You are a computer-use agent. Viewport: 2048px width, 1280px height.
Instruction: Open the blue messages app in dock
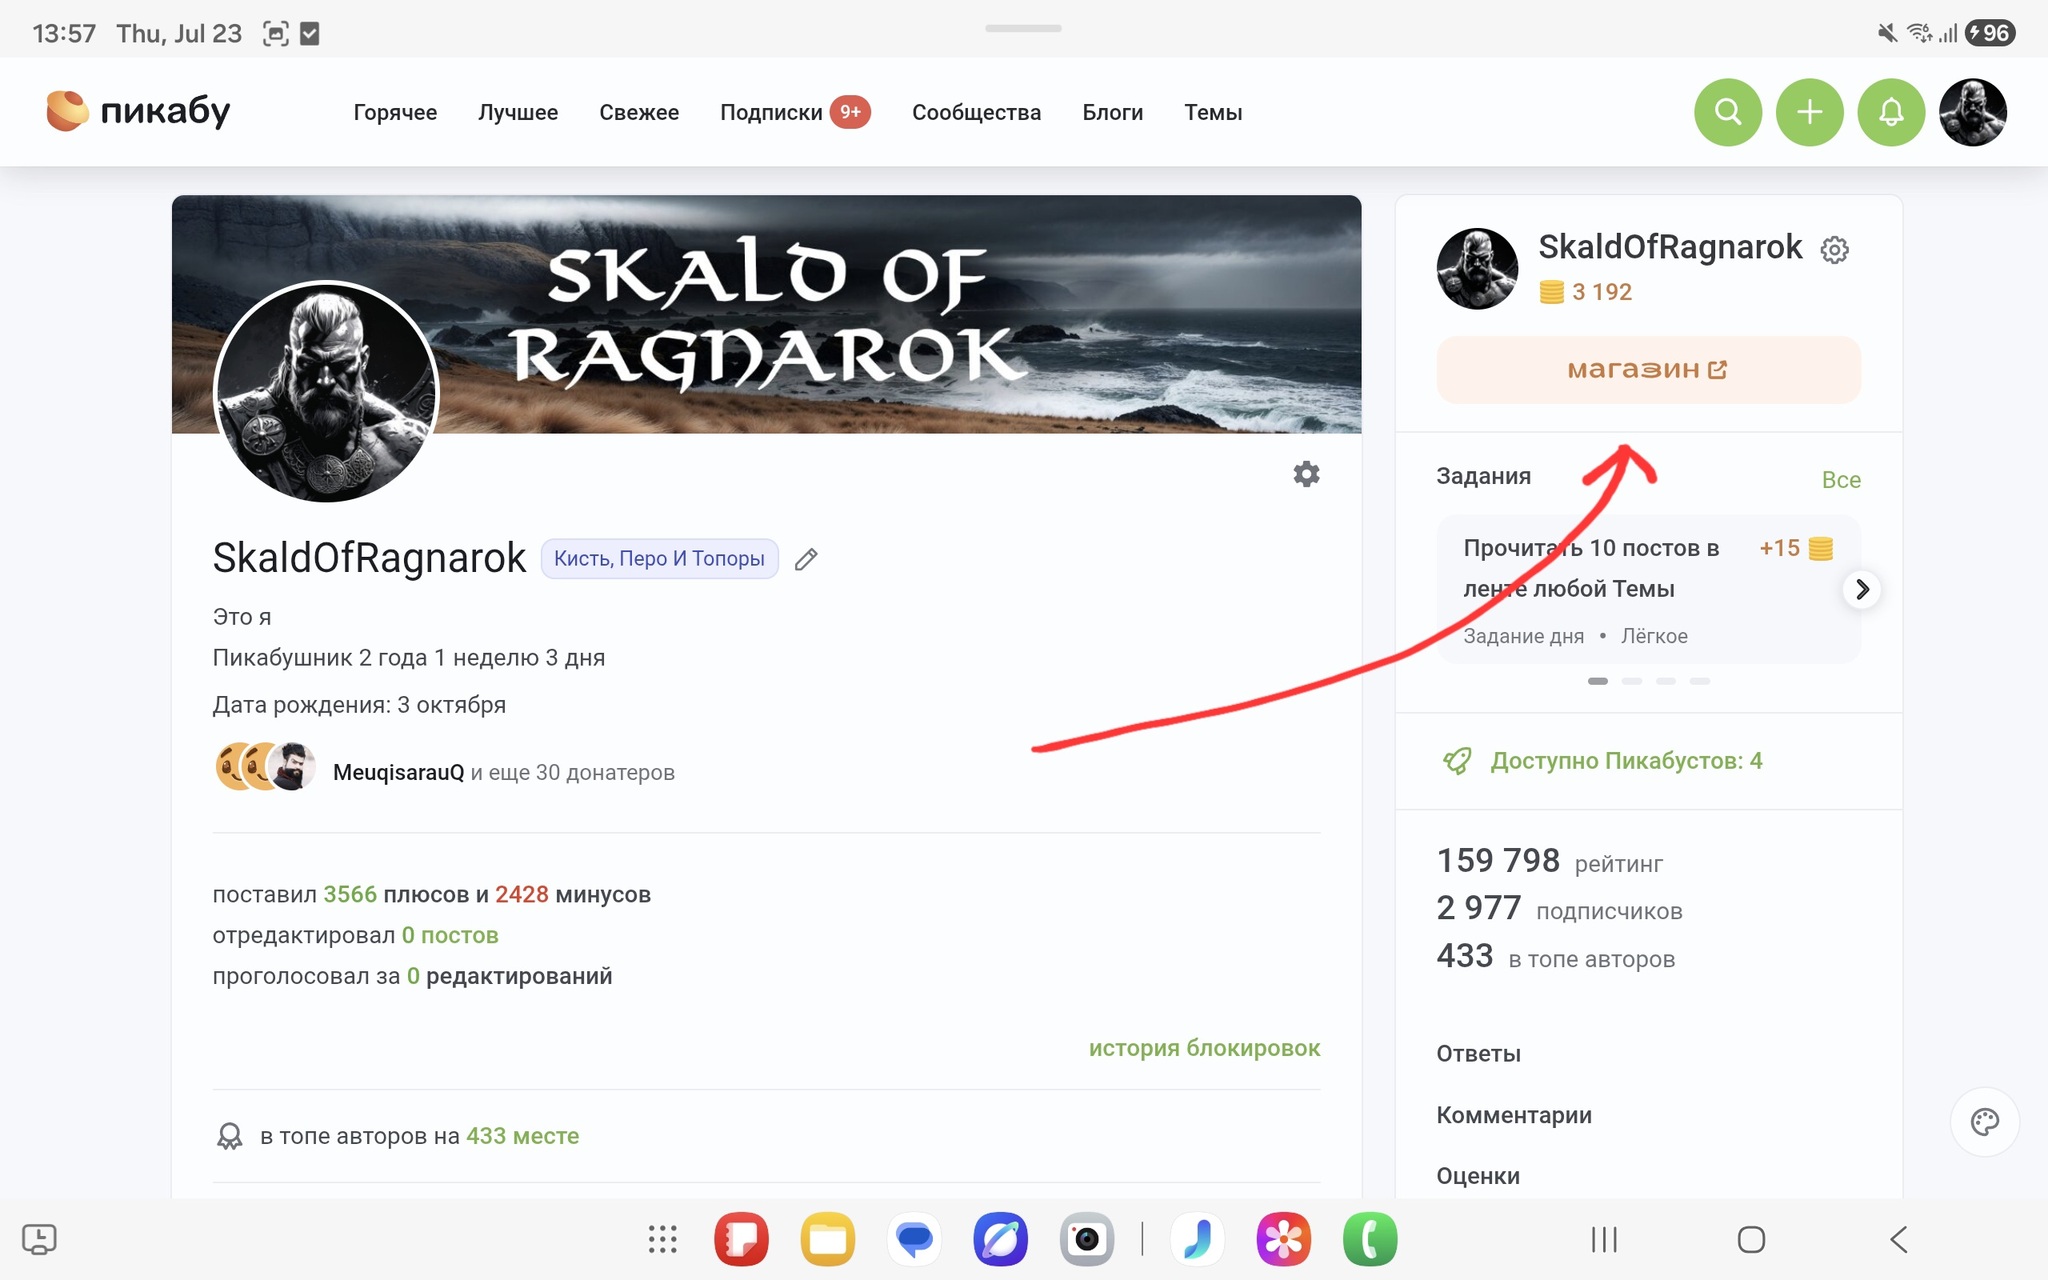click(x=914, y=1239)
